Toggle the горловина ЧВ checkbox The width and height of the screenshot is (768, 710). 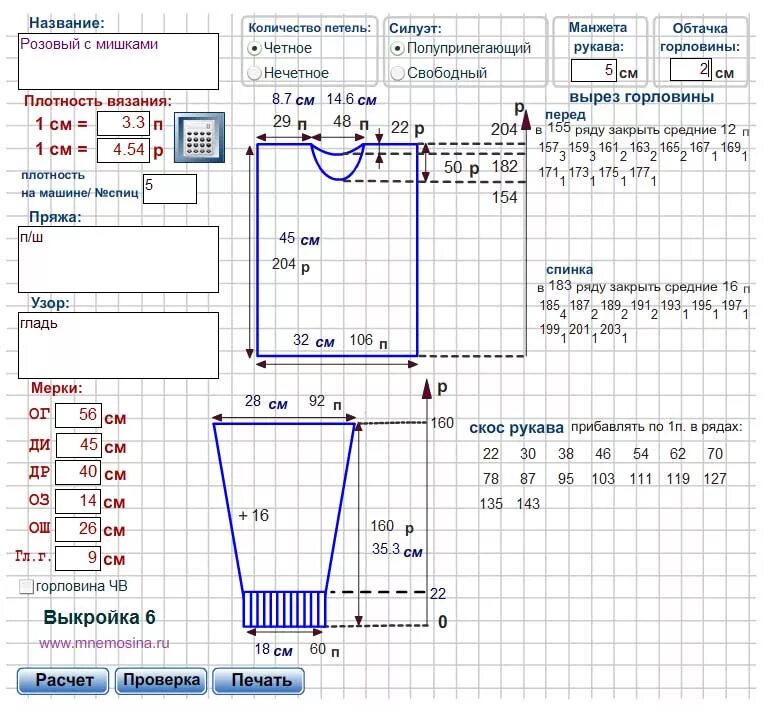[x=26, y=587]
